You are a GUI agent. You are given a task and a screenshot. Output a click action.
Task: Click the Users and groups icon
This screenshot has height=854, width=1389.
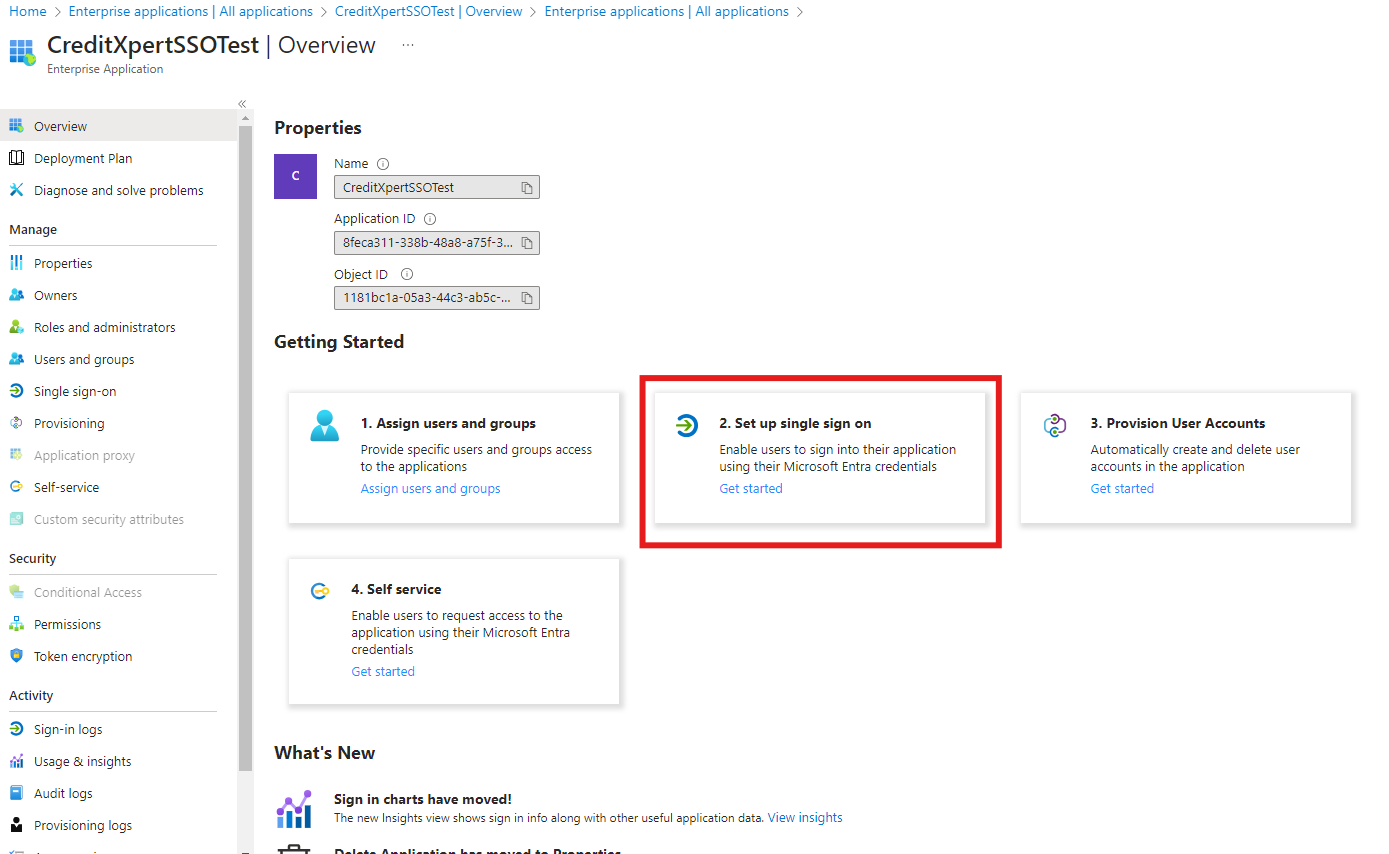click(x=16, y=359)
